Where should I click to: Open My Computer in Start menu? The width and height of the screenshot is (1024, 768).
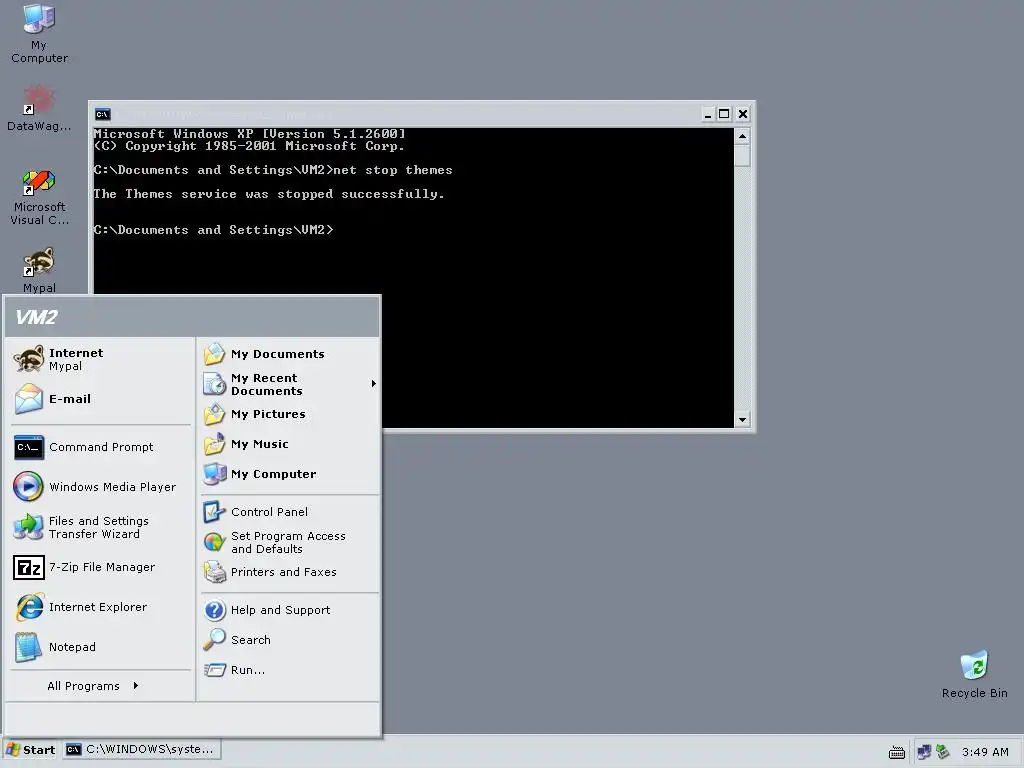click(289, 474)
